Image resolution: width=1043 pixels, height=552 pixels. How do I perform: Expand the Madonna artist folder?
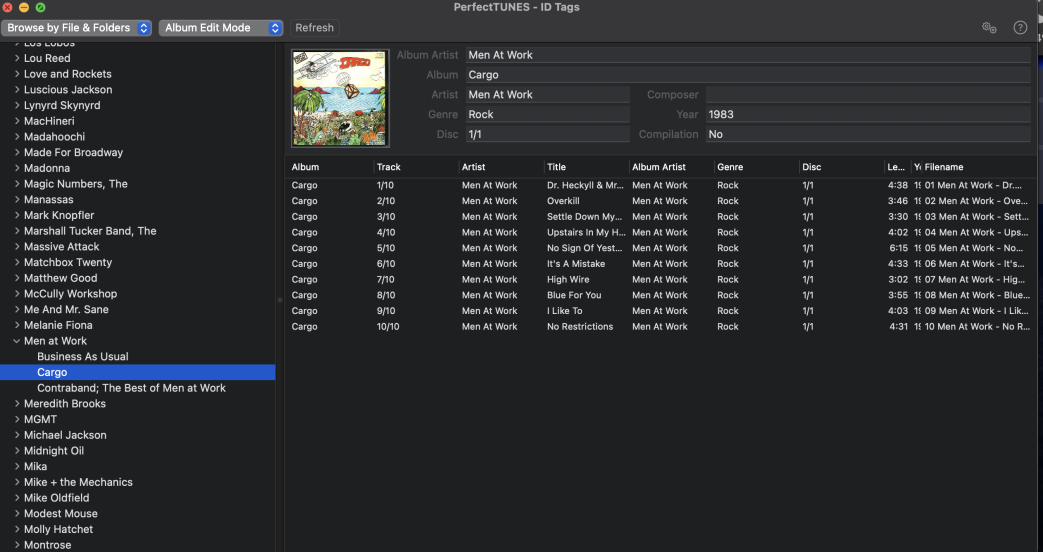17,168
